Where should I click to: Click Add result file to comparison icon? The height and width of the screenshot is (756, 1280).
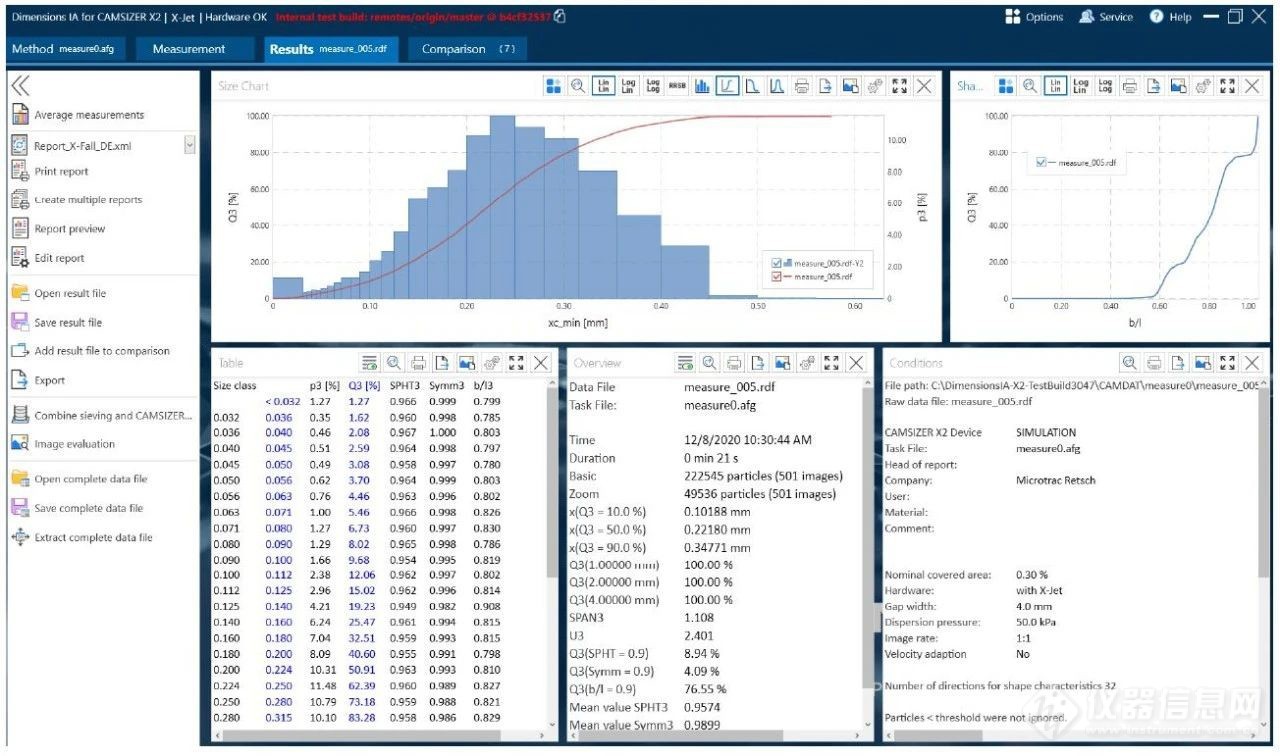pyautogui.click(x=20, y=351)
